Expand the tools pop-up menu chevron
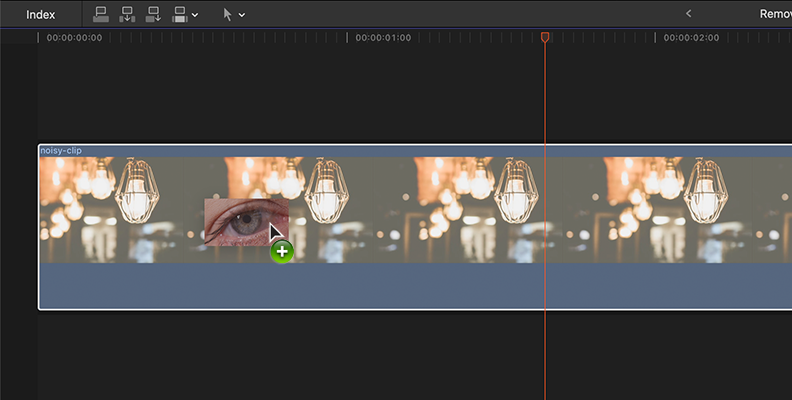 coord(242,15)
